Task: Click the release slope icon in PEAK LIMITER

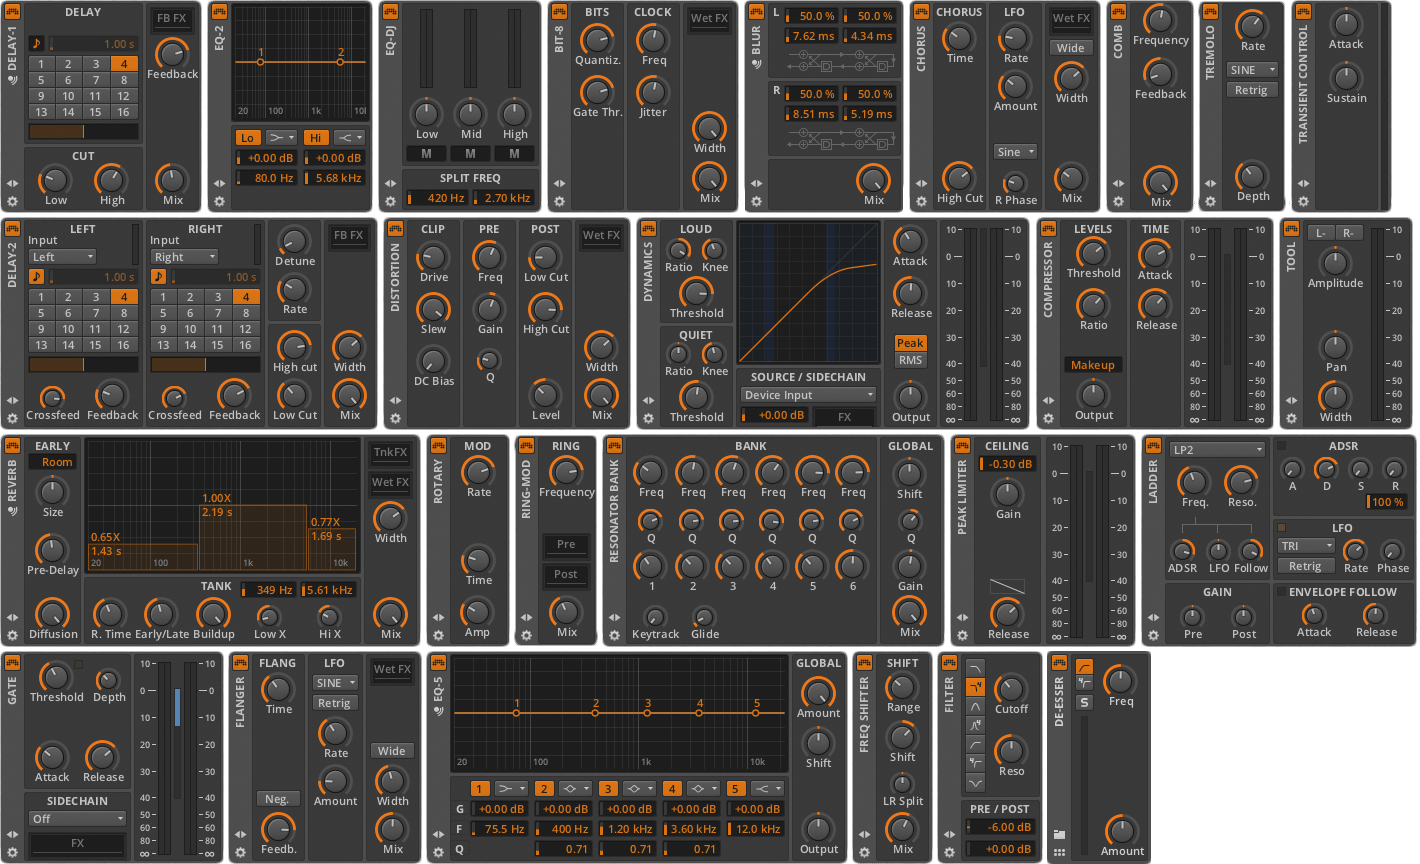Action: (1007, 587)
